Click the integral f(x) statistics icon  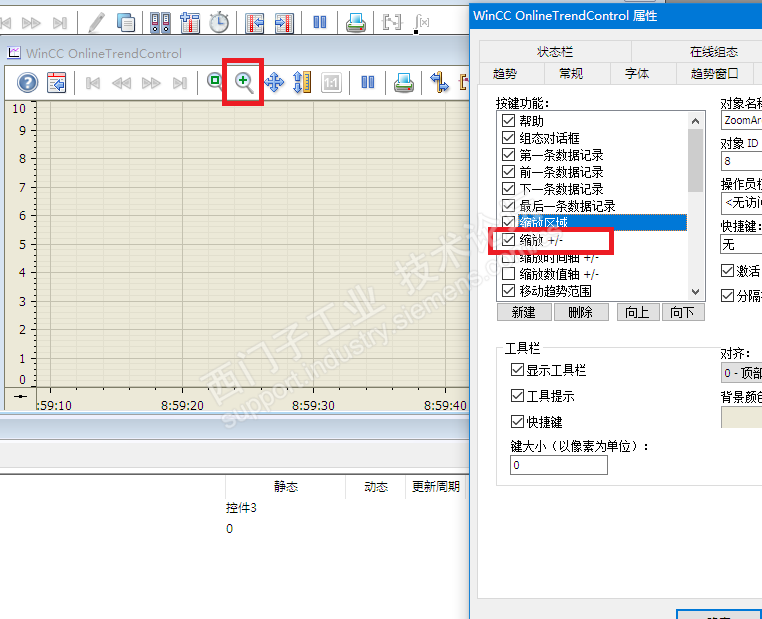421,22
